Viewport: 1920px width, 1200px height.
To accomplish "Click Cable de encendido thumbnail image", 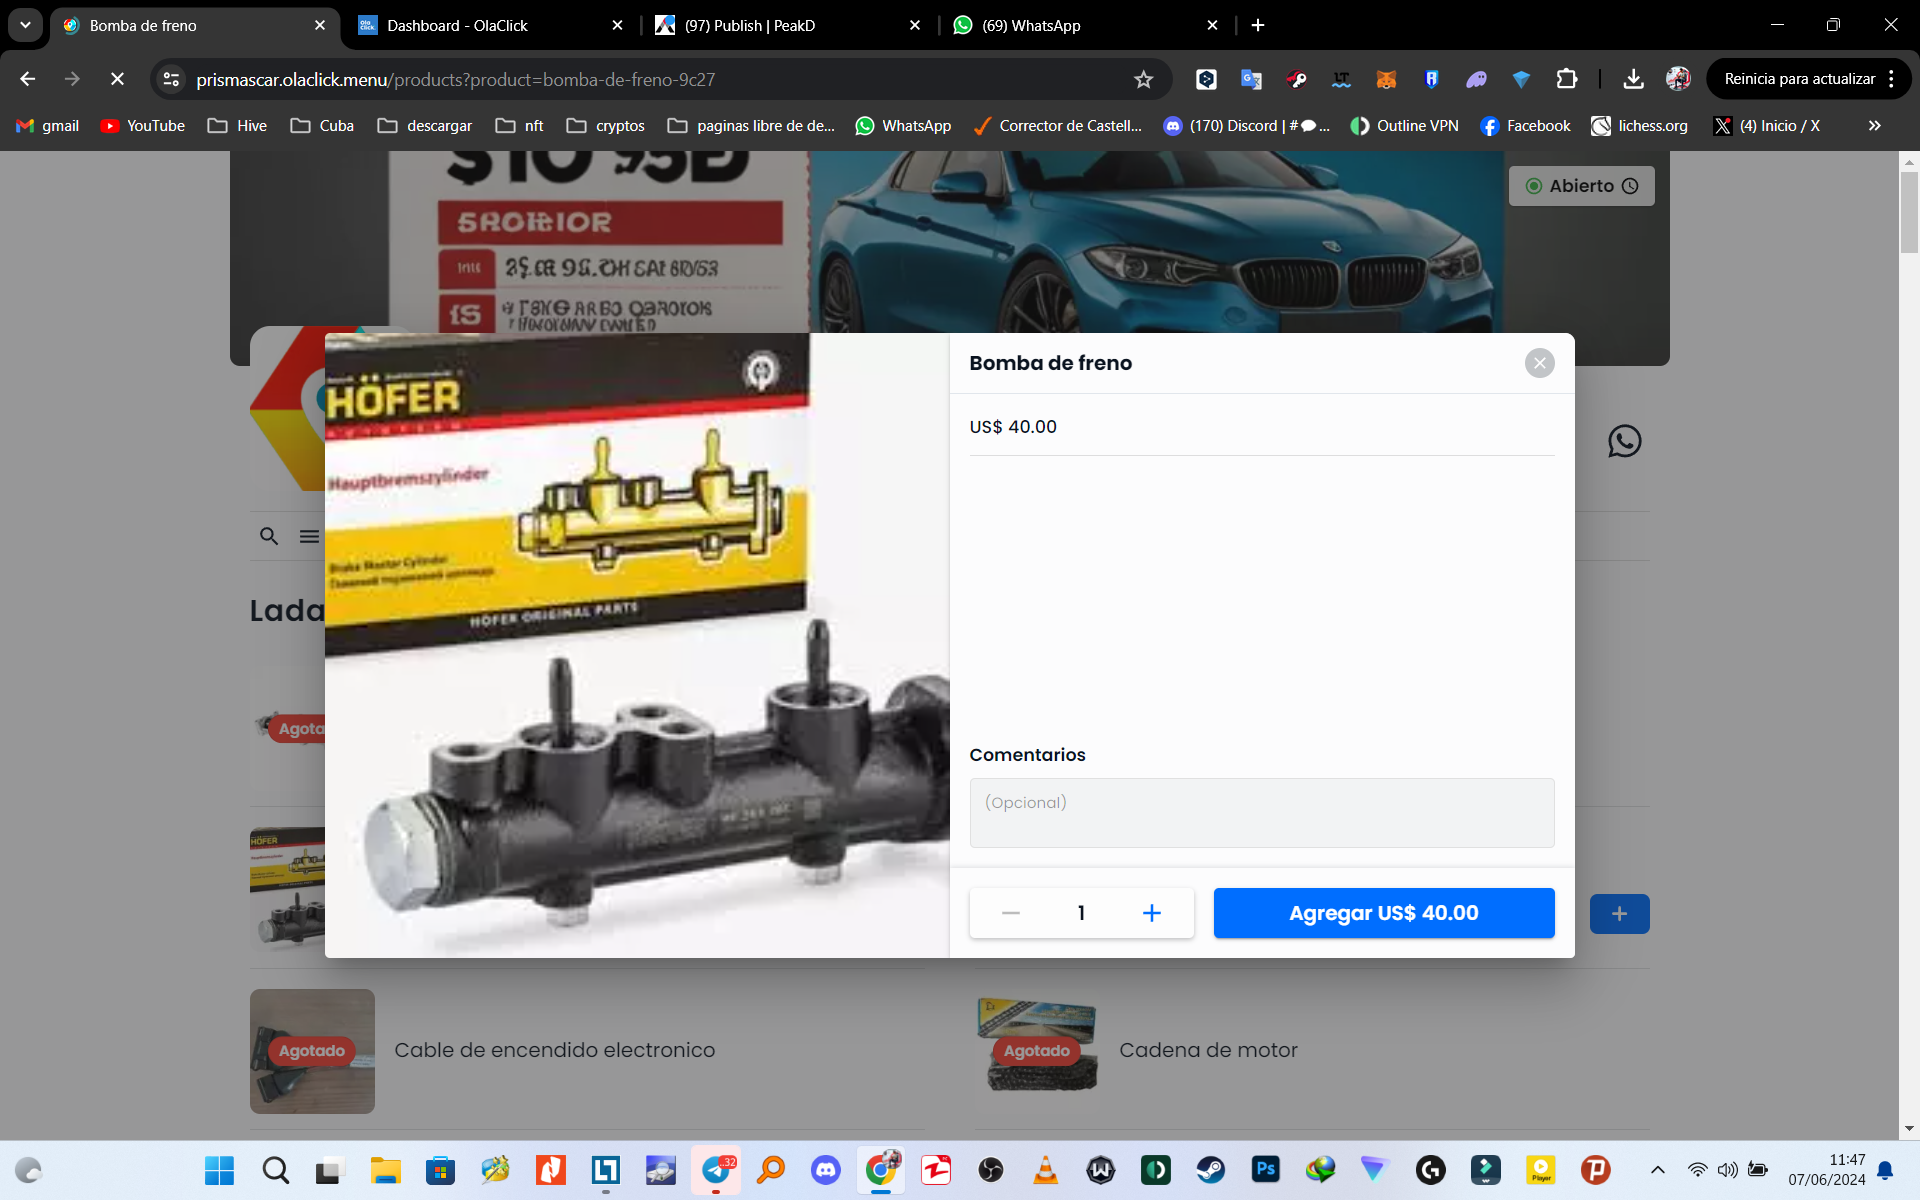I will (x=312, y=1051).
